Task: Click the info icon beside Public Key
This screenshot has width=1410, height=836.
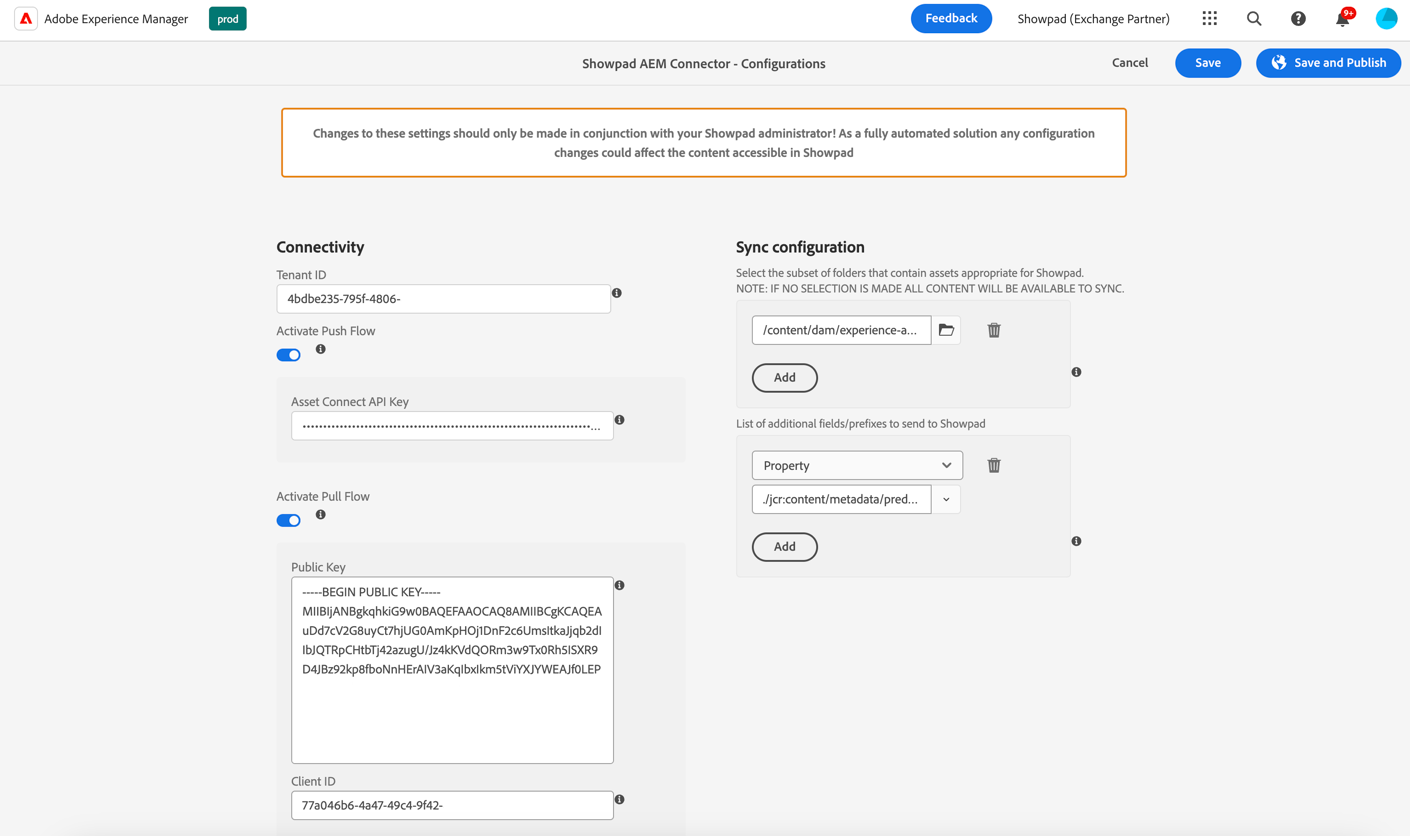Action: pos(620,585)
